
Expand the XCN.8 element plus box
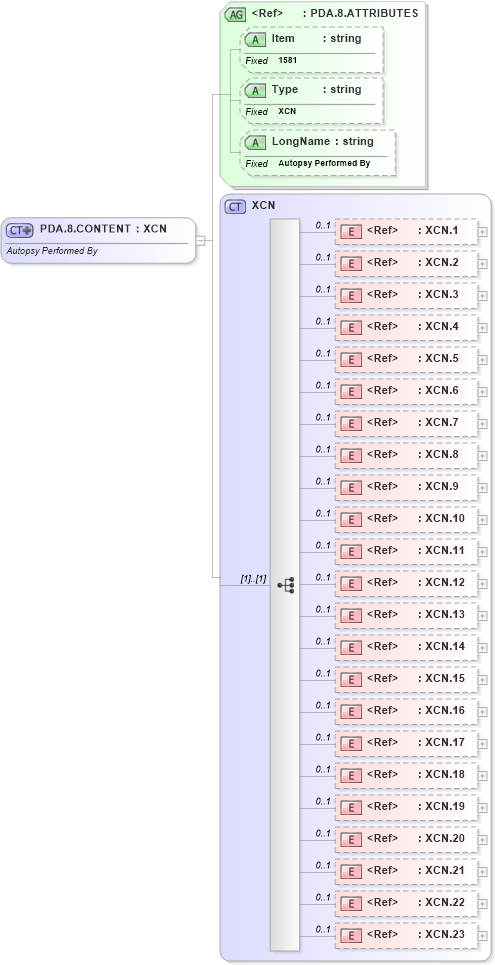point(483,456)
